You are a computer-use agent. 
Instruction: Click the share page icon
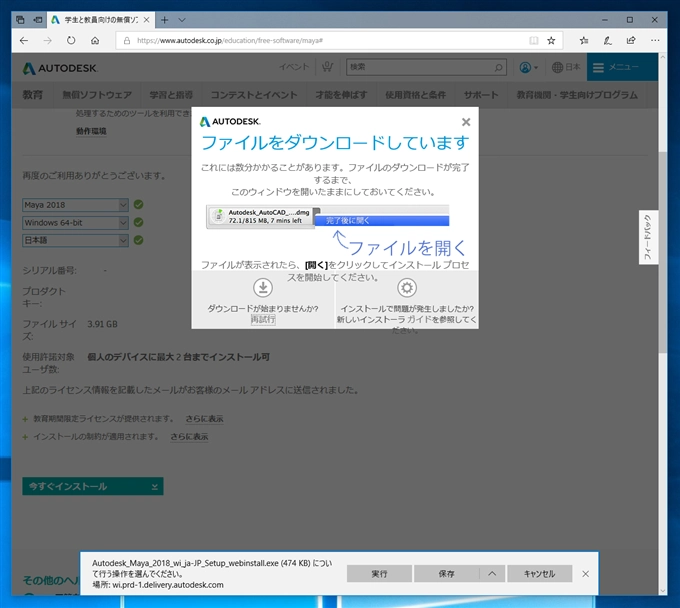click(631, 40)
